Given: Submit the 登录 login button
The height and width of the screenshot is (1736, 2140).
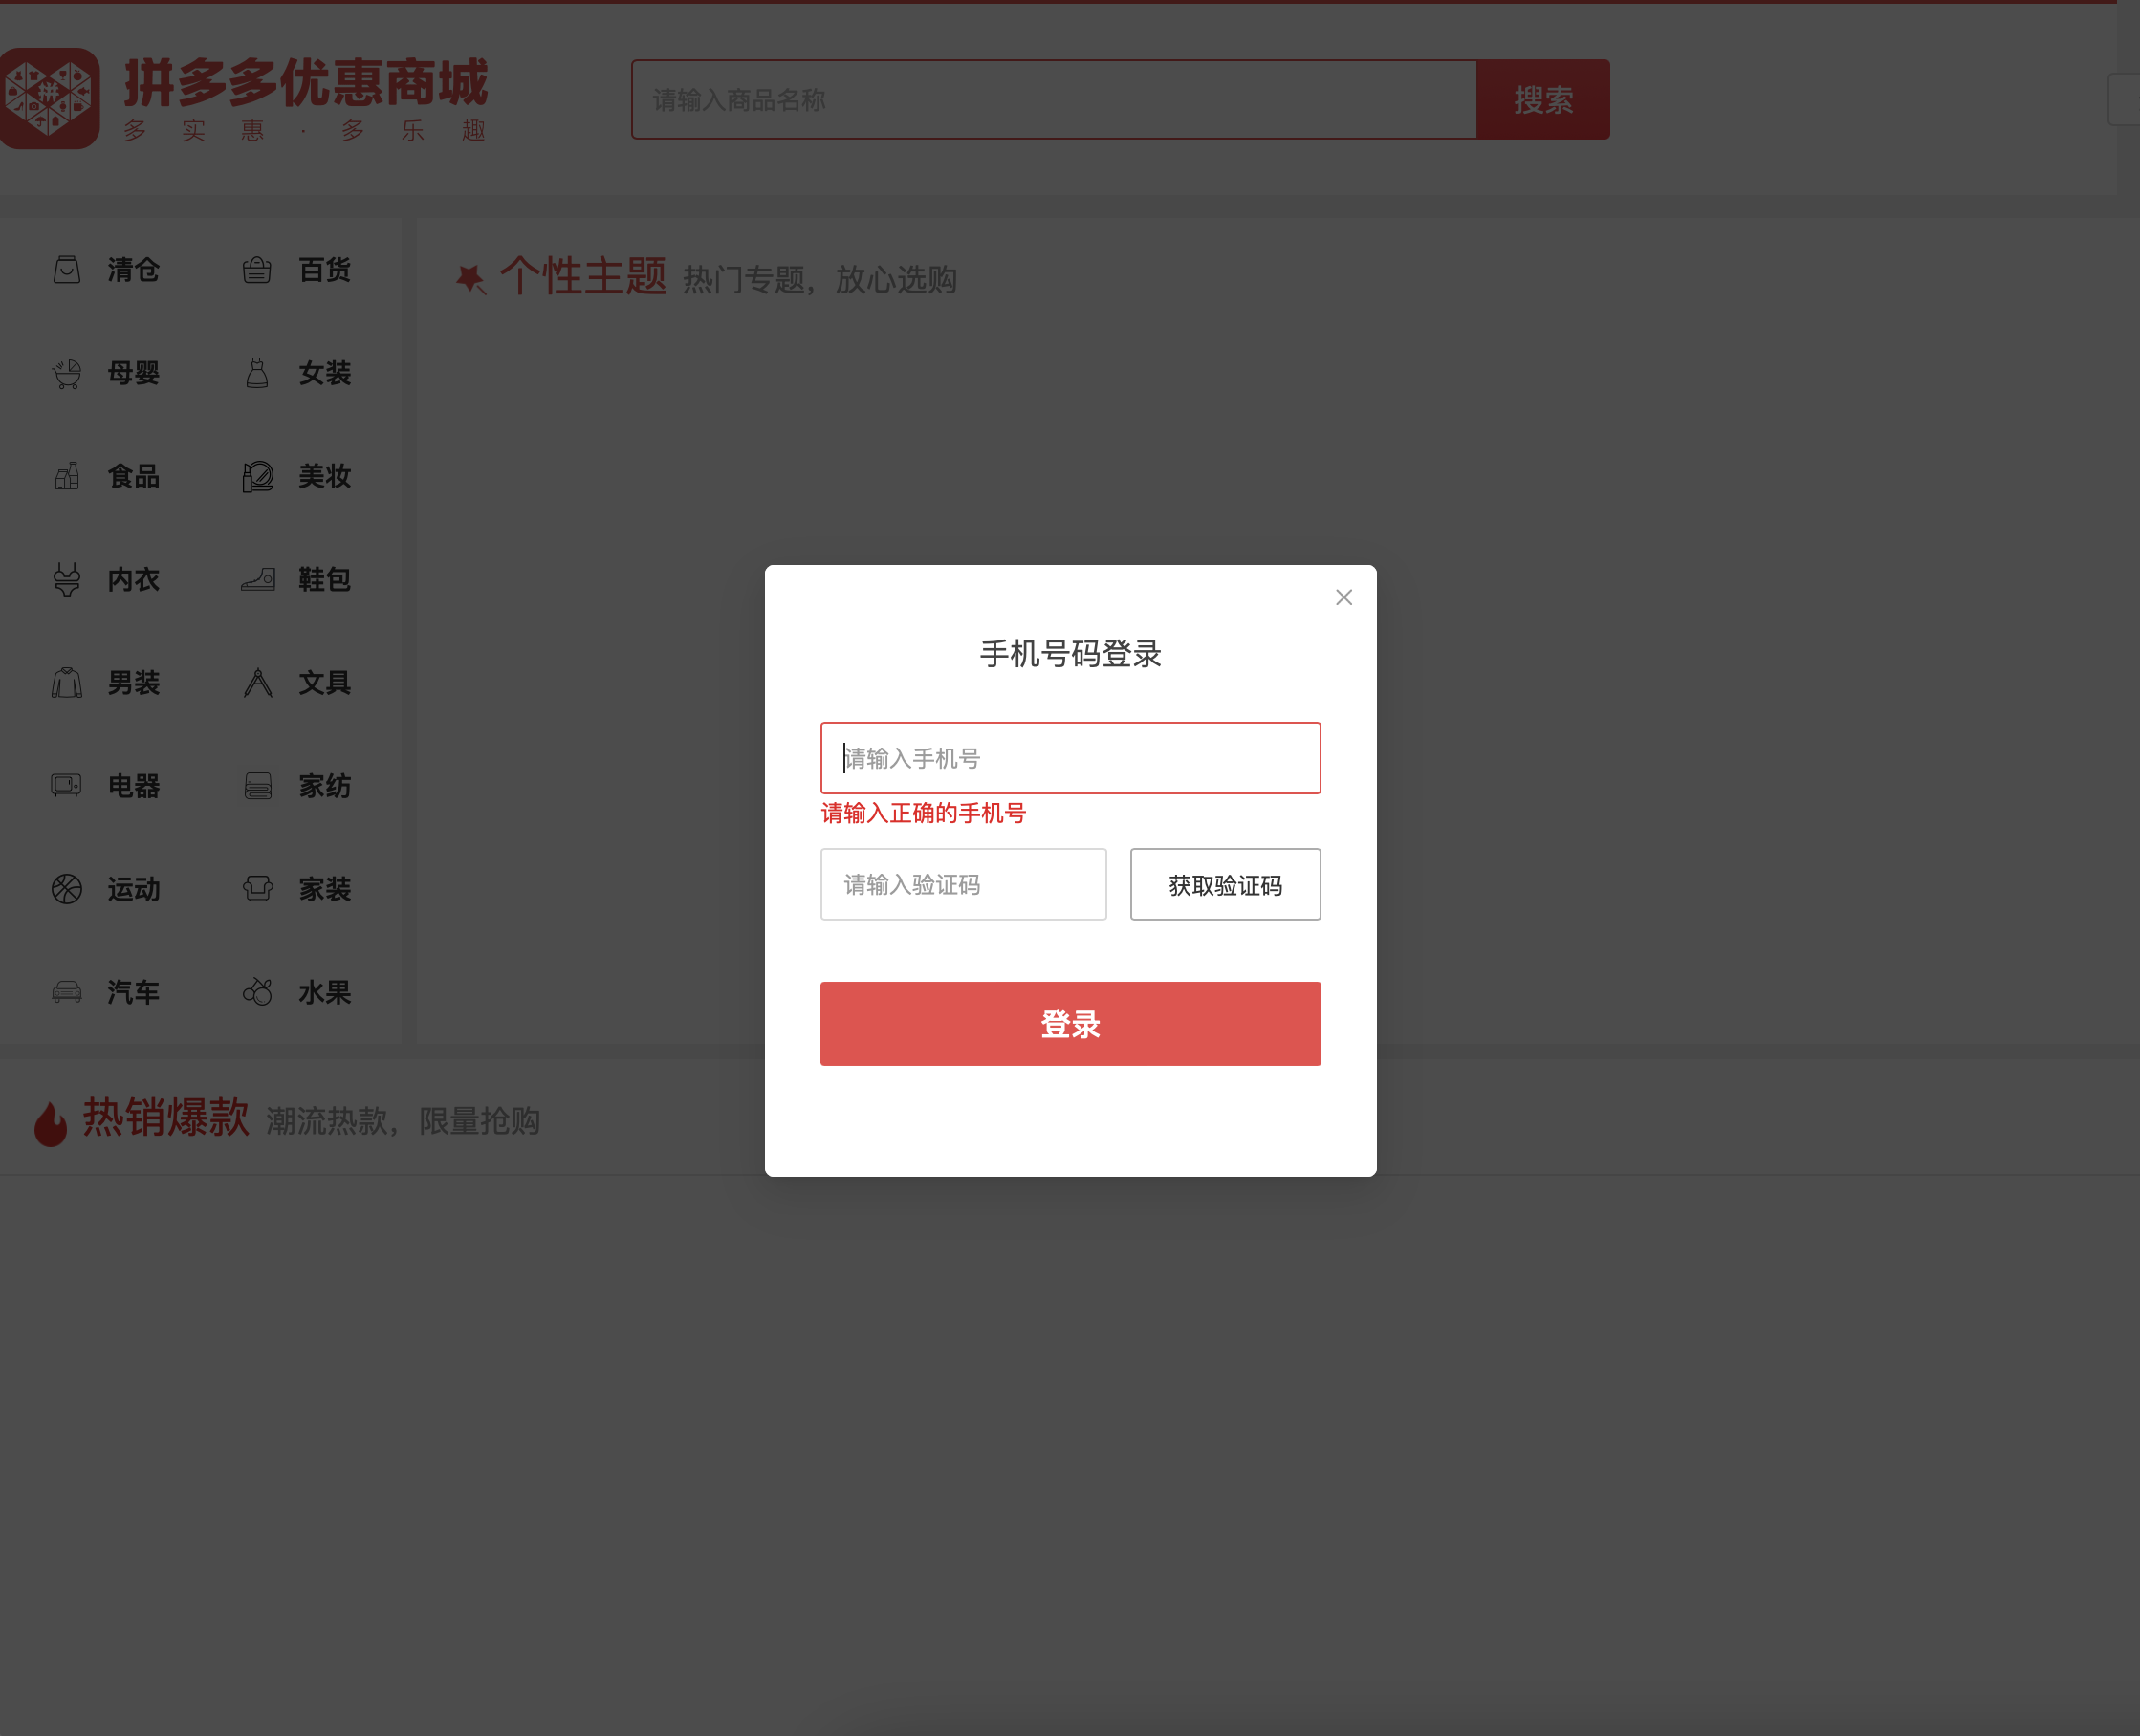Looking at the screenshot, I should [x=1070, y=1023].
